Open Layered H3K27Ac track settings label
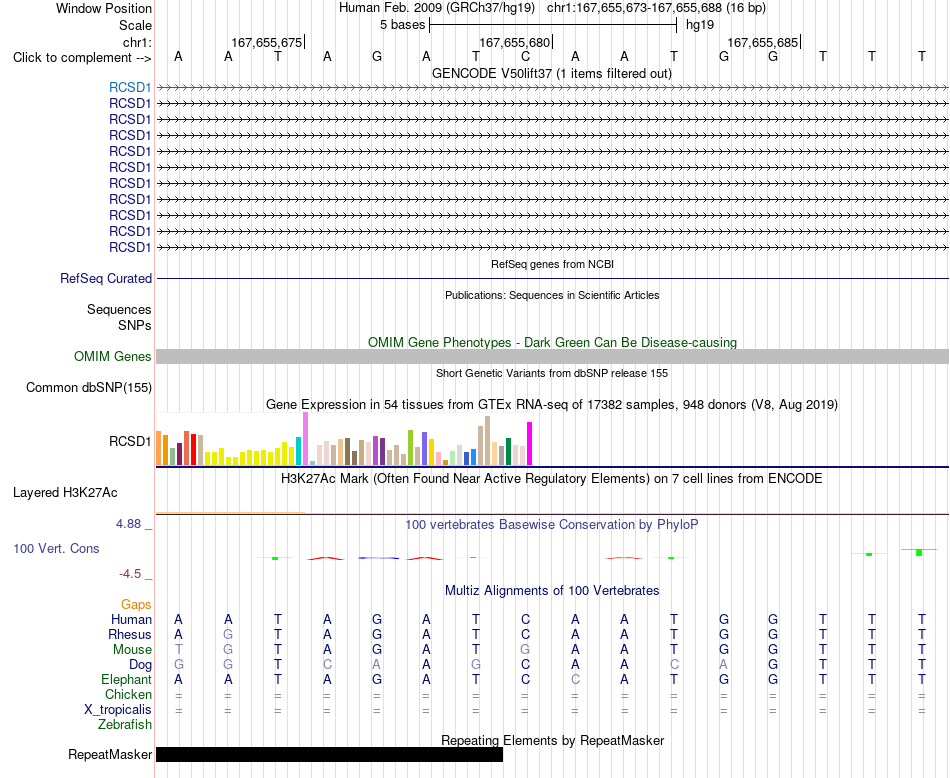This screenshot has height=778, width=950. pyautogui.click(x=65, y=493)
